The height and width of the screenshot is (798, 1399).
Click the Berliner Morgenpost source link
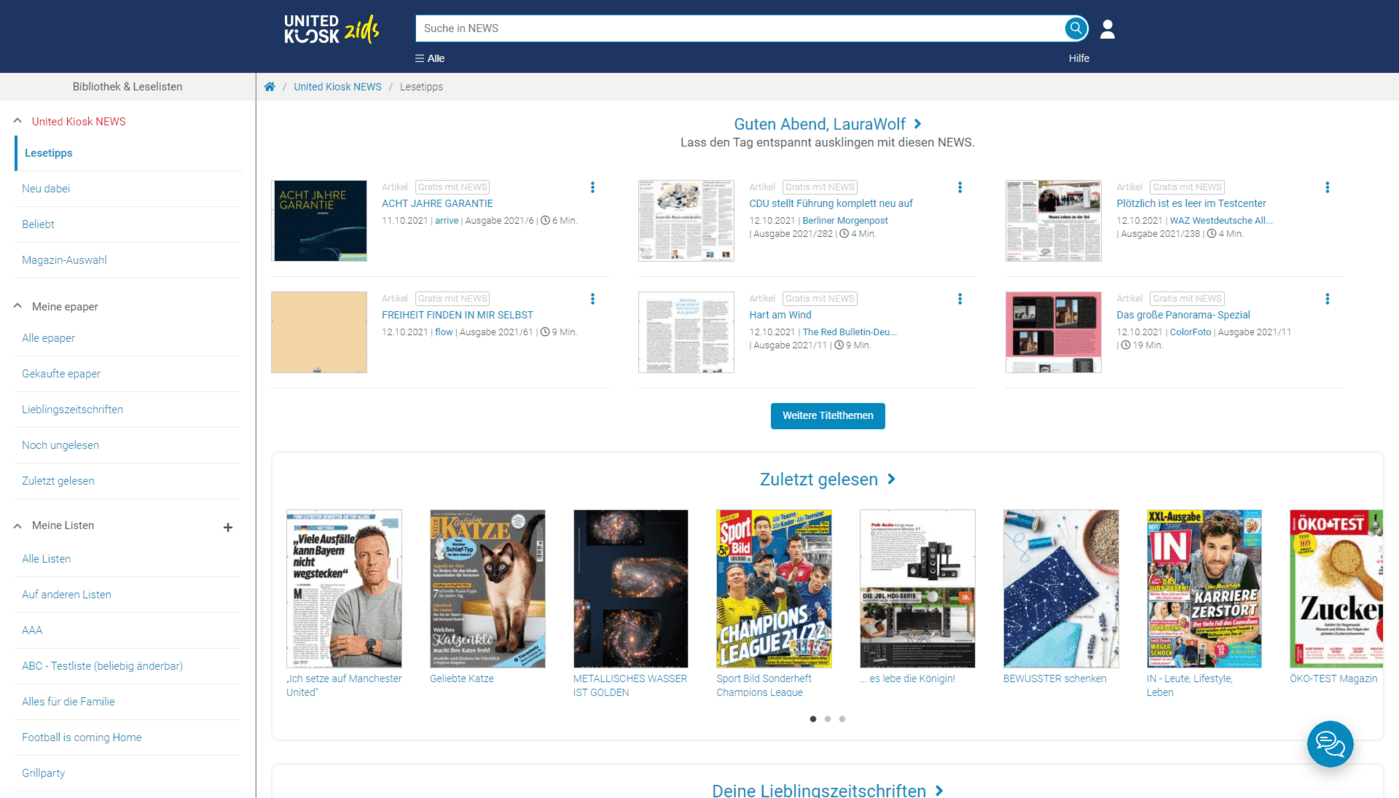point(845,220)
